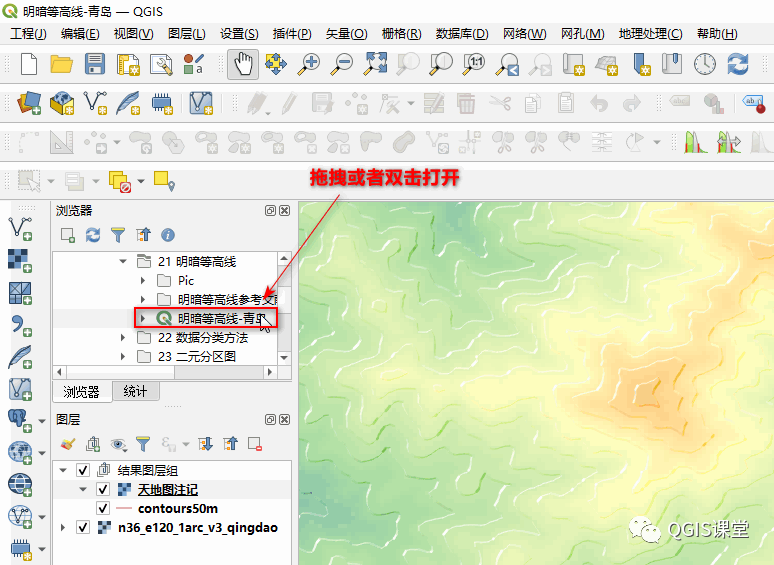Filter the browser panel
The height and width of the screenshot is (565, 774).
coord(118,235)
